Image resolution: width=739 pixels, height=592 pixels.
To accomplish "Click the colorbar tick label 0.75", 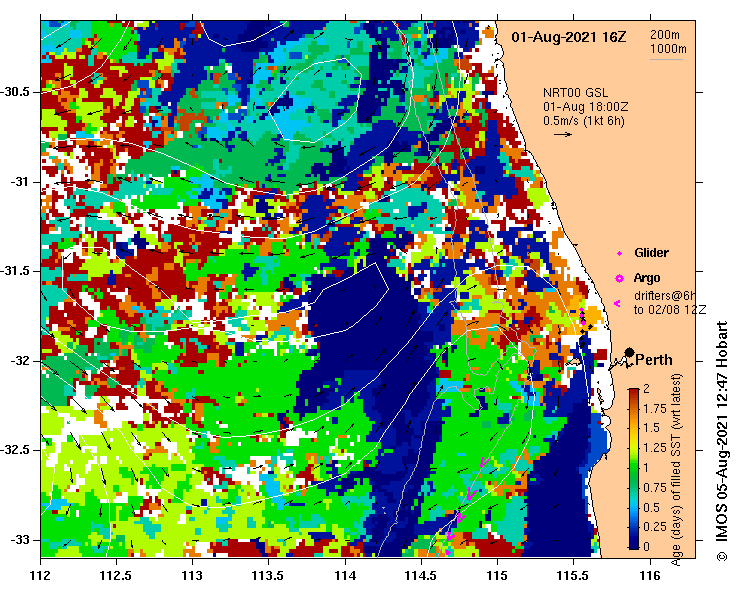I will click(655, 488).
